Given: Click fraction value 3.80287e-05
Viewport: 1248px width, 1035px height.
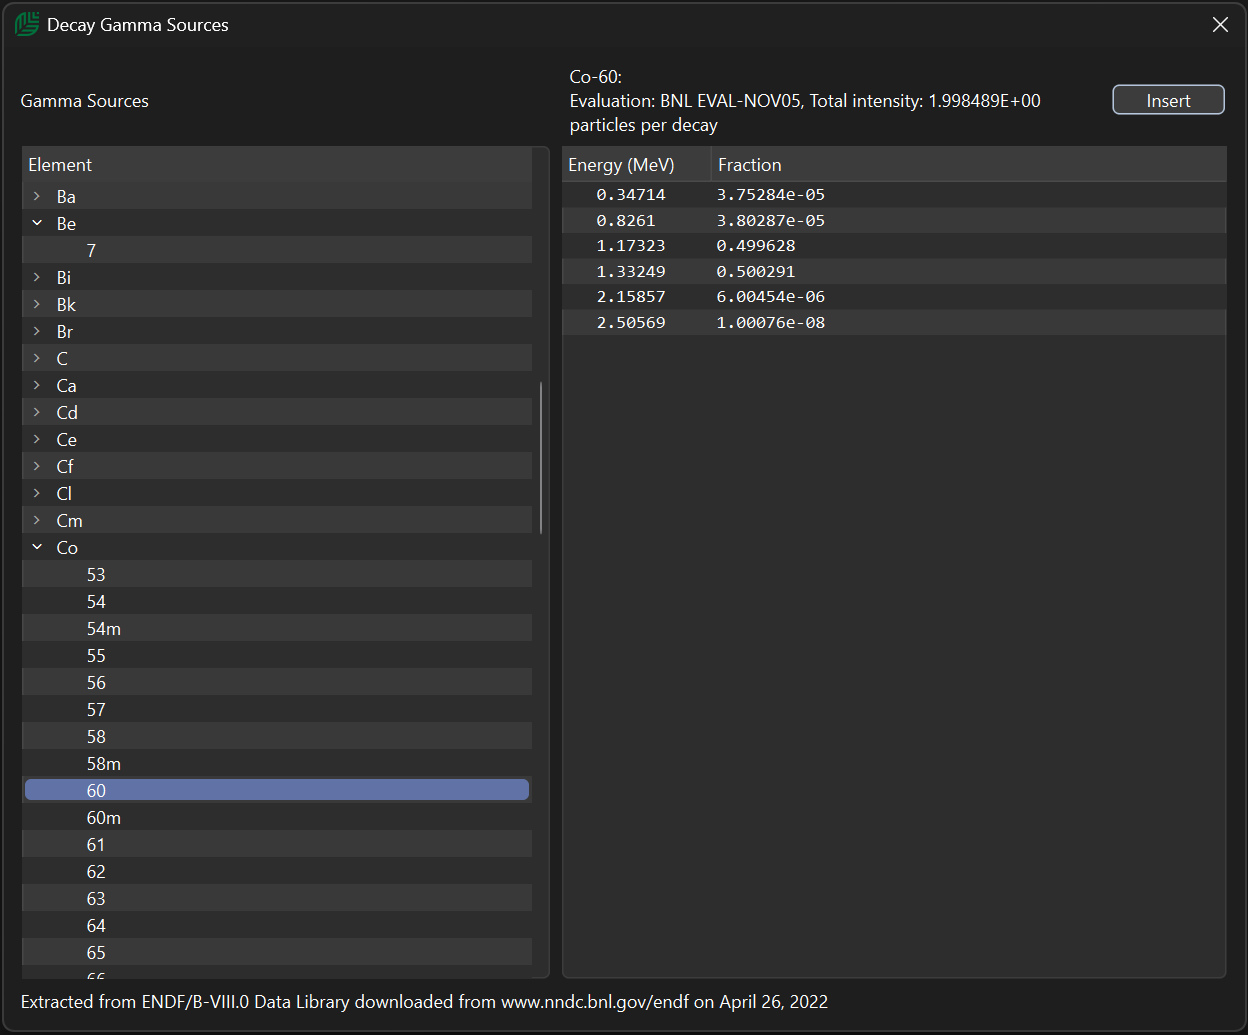Looking at the screenshot, I should tap(771, 220).
